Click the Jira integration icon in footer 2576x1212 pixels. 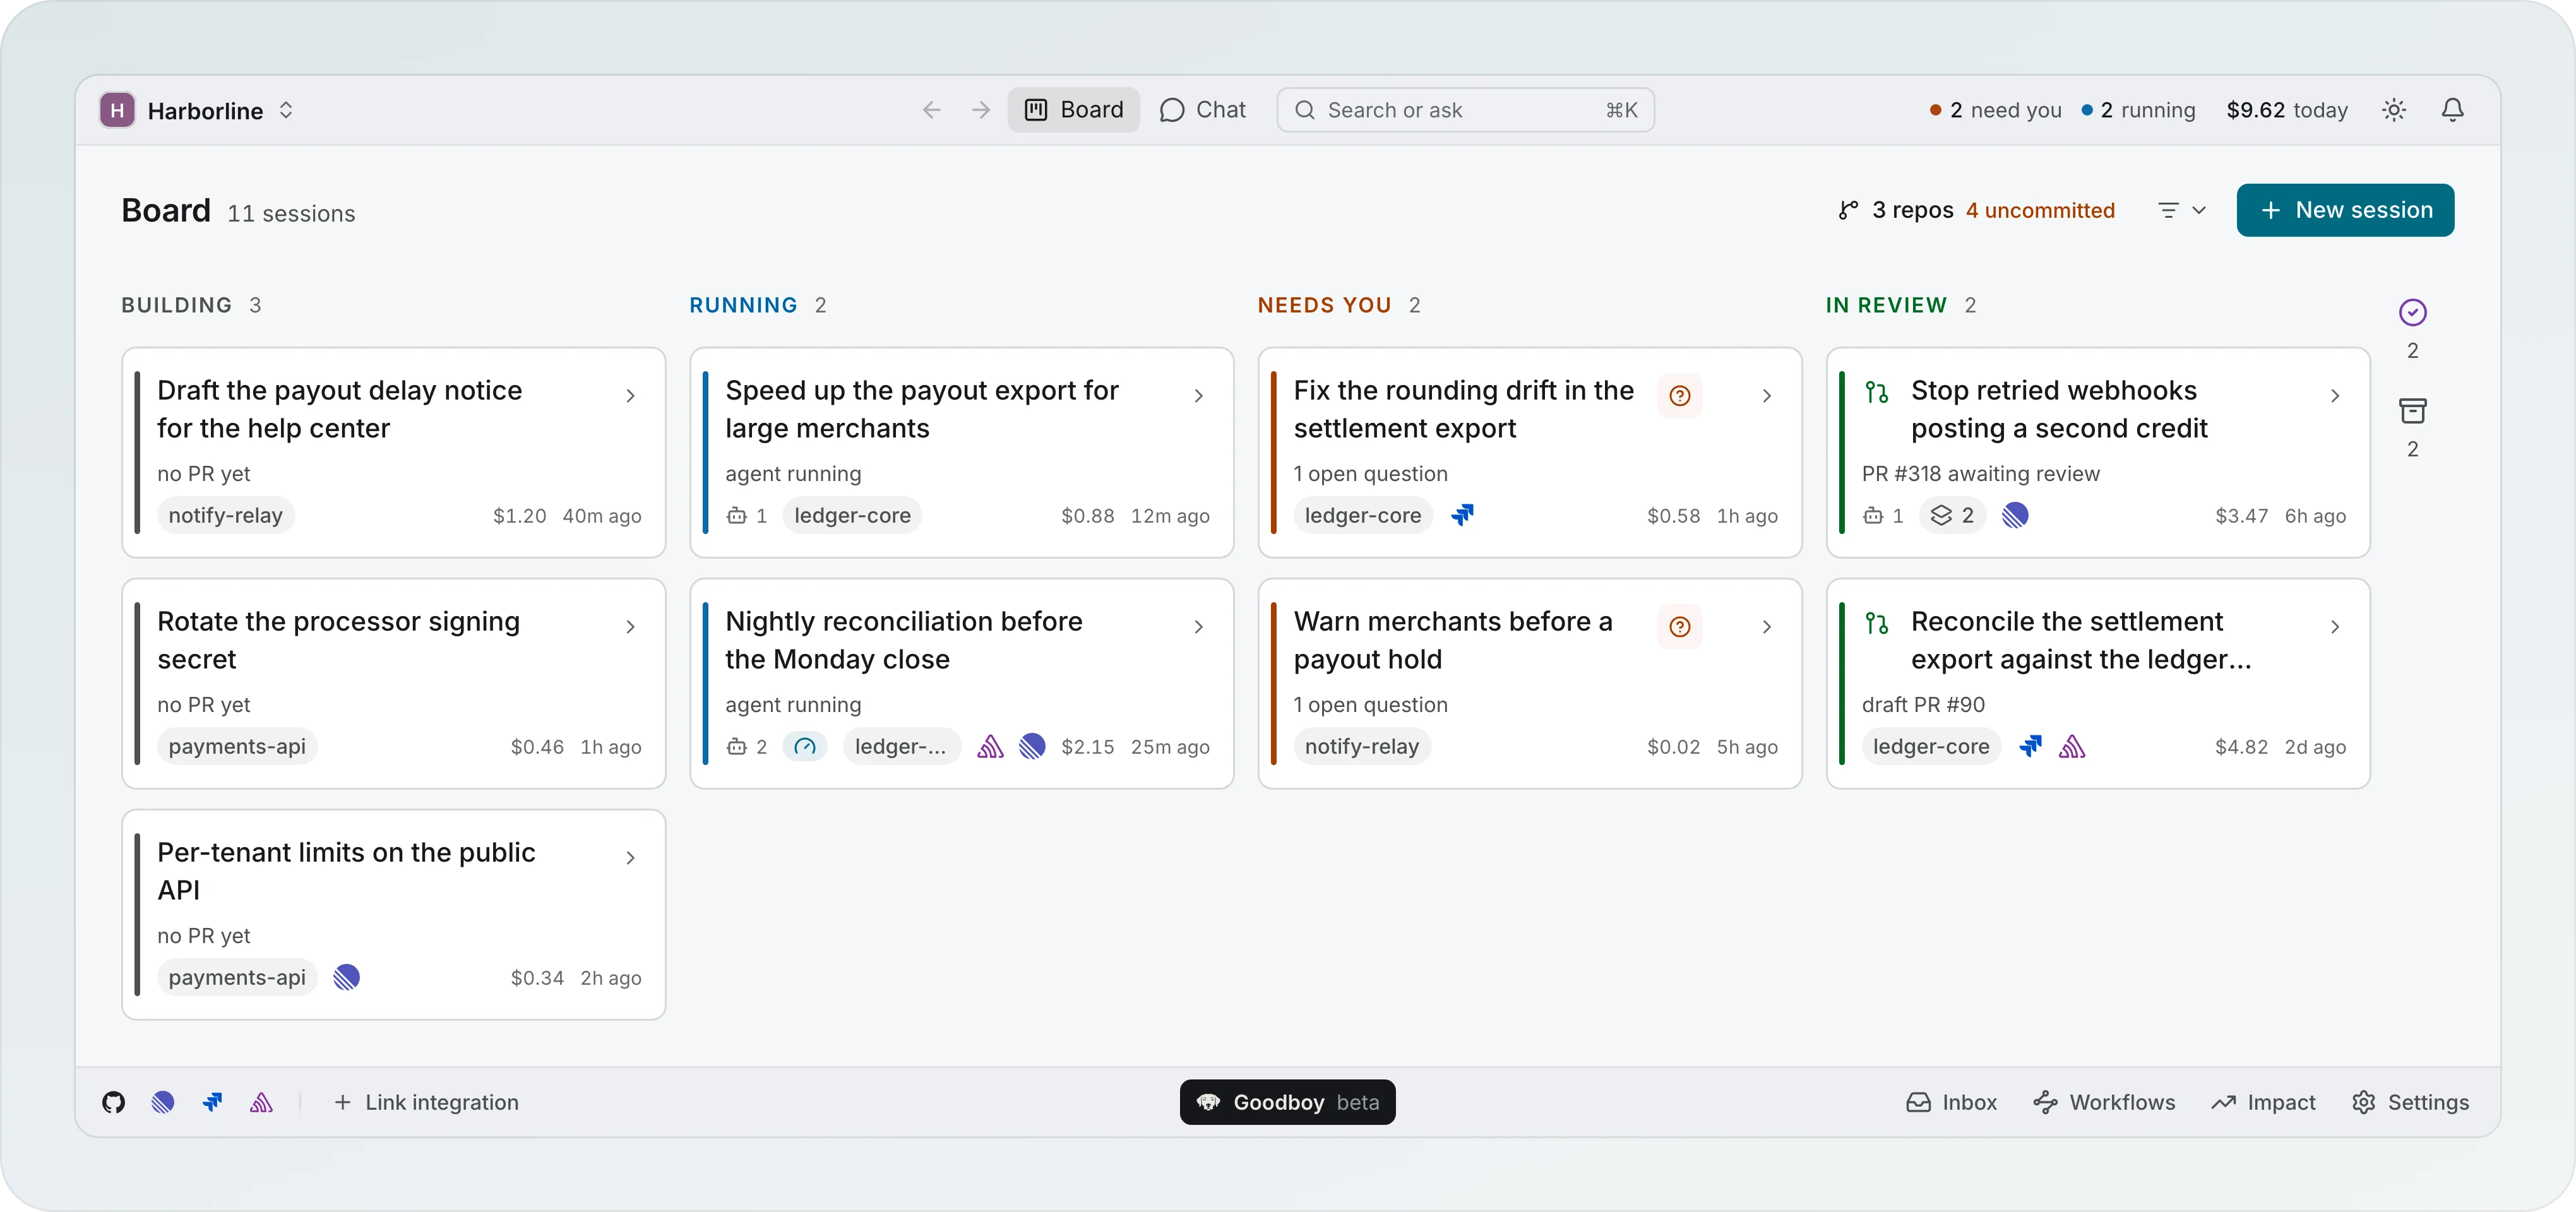(212, 1102)
